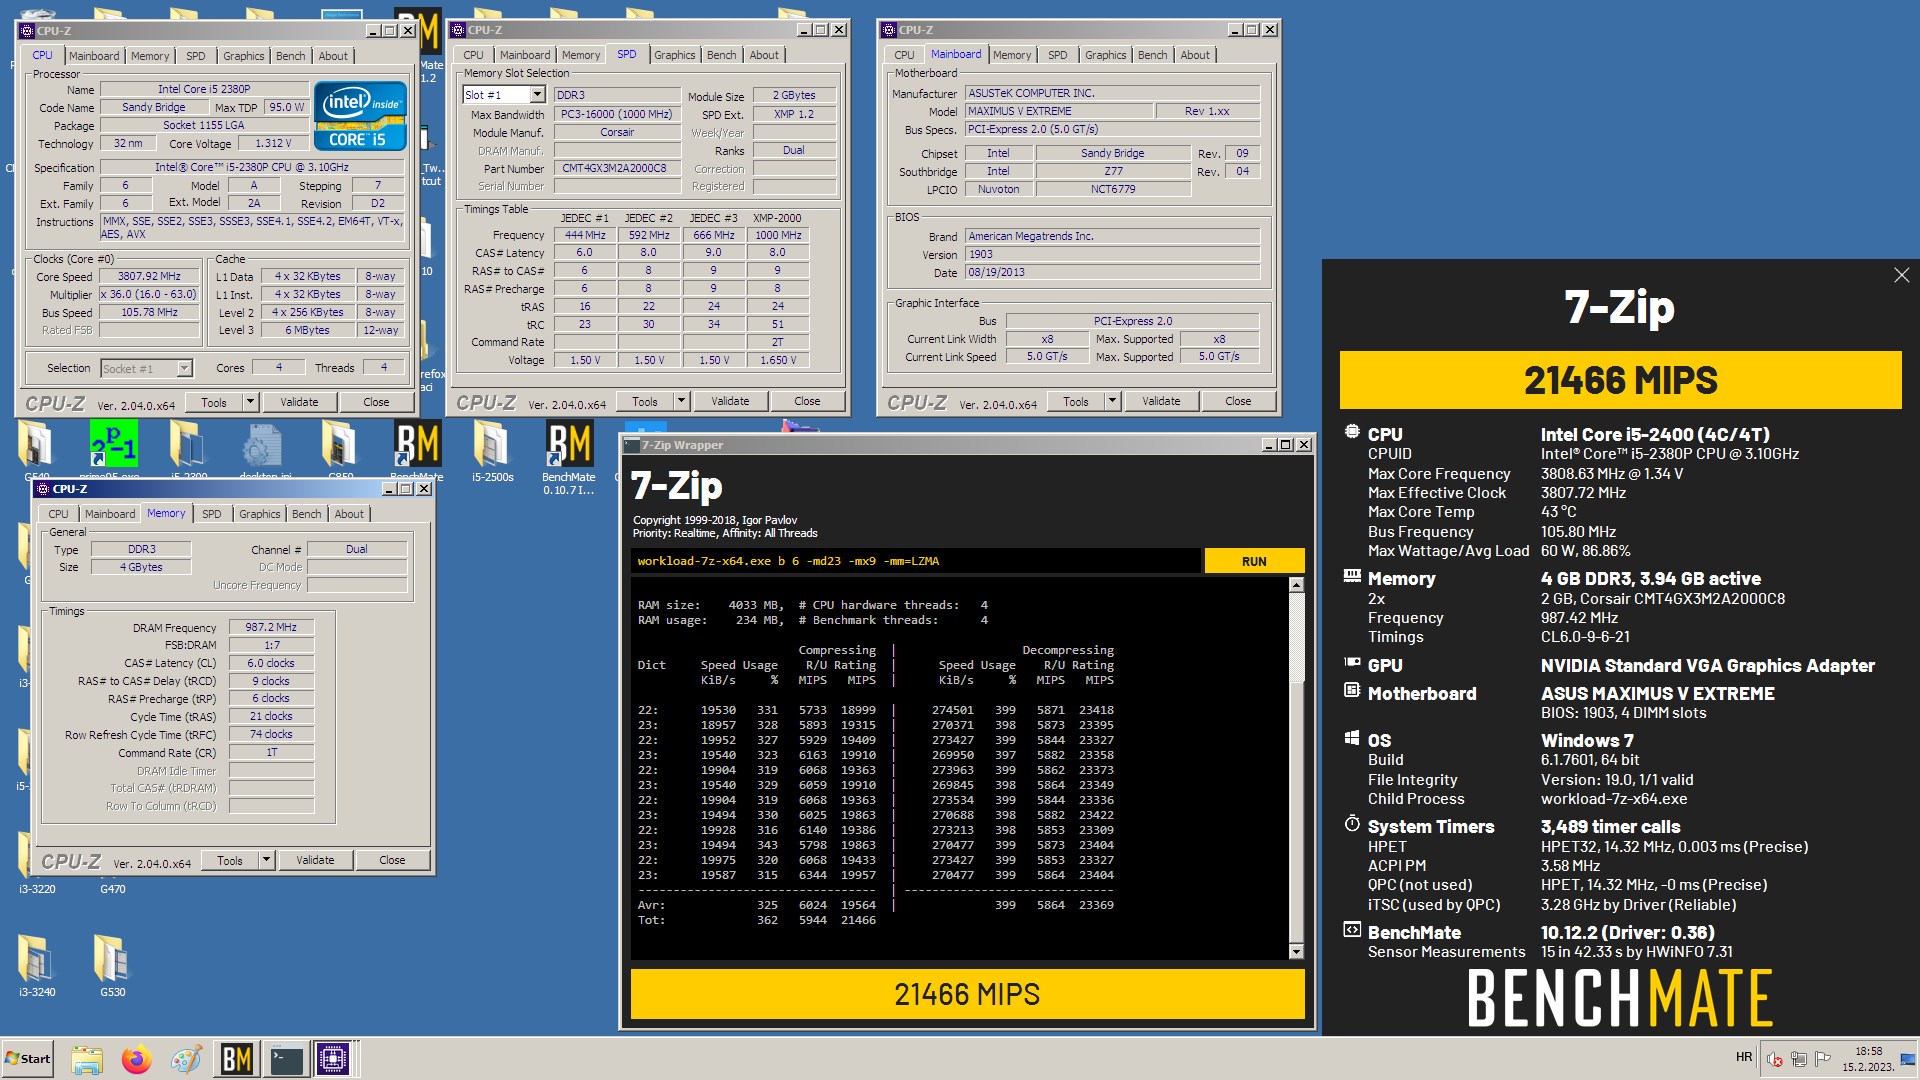Click the Intel Core i5 logo in CPU-Z
The width and height of the screenshot is (1920, 1080).
point(360,115)
